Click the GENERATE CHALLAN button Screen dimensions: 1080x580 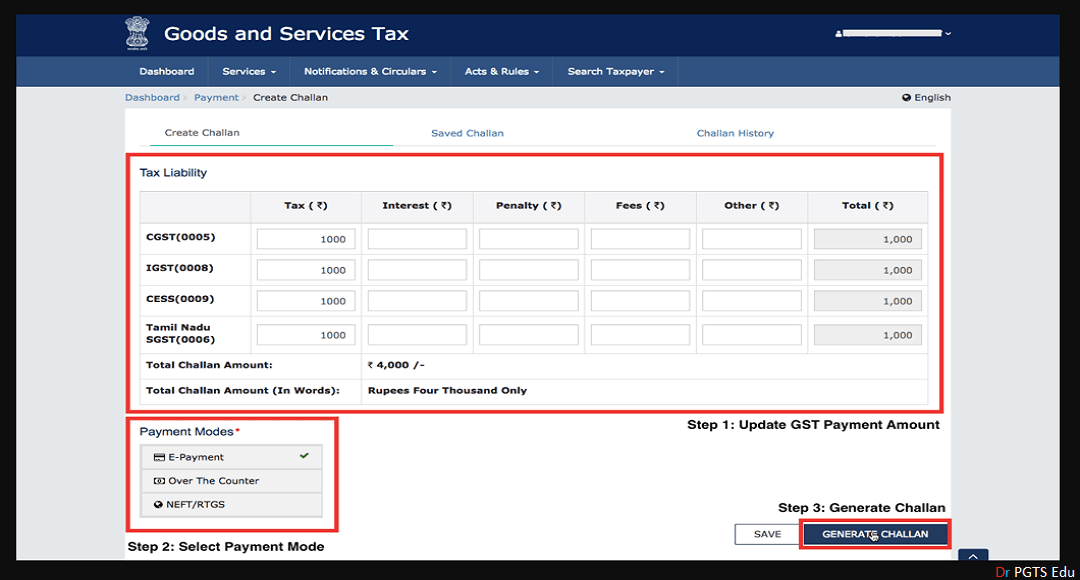pyautogui.click(x=875, y=535)
